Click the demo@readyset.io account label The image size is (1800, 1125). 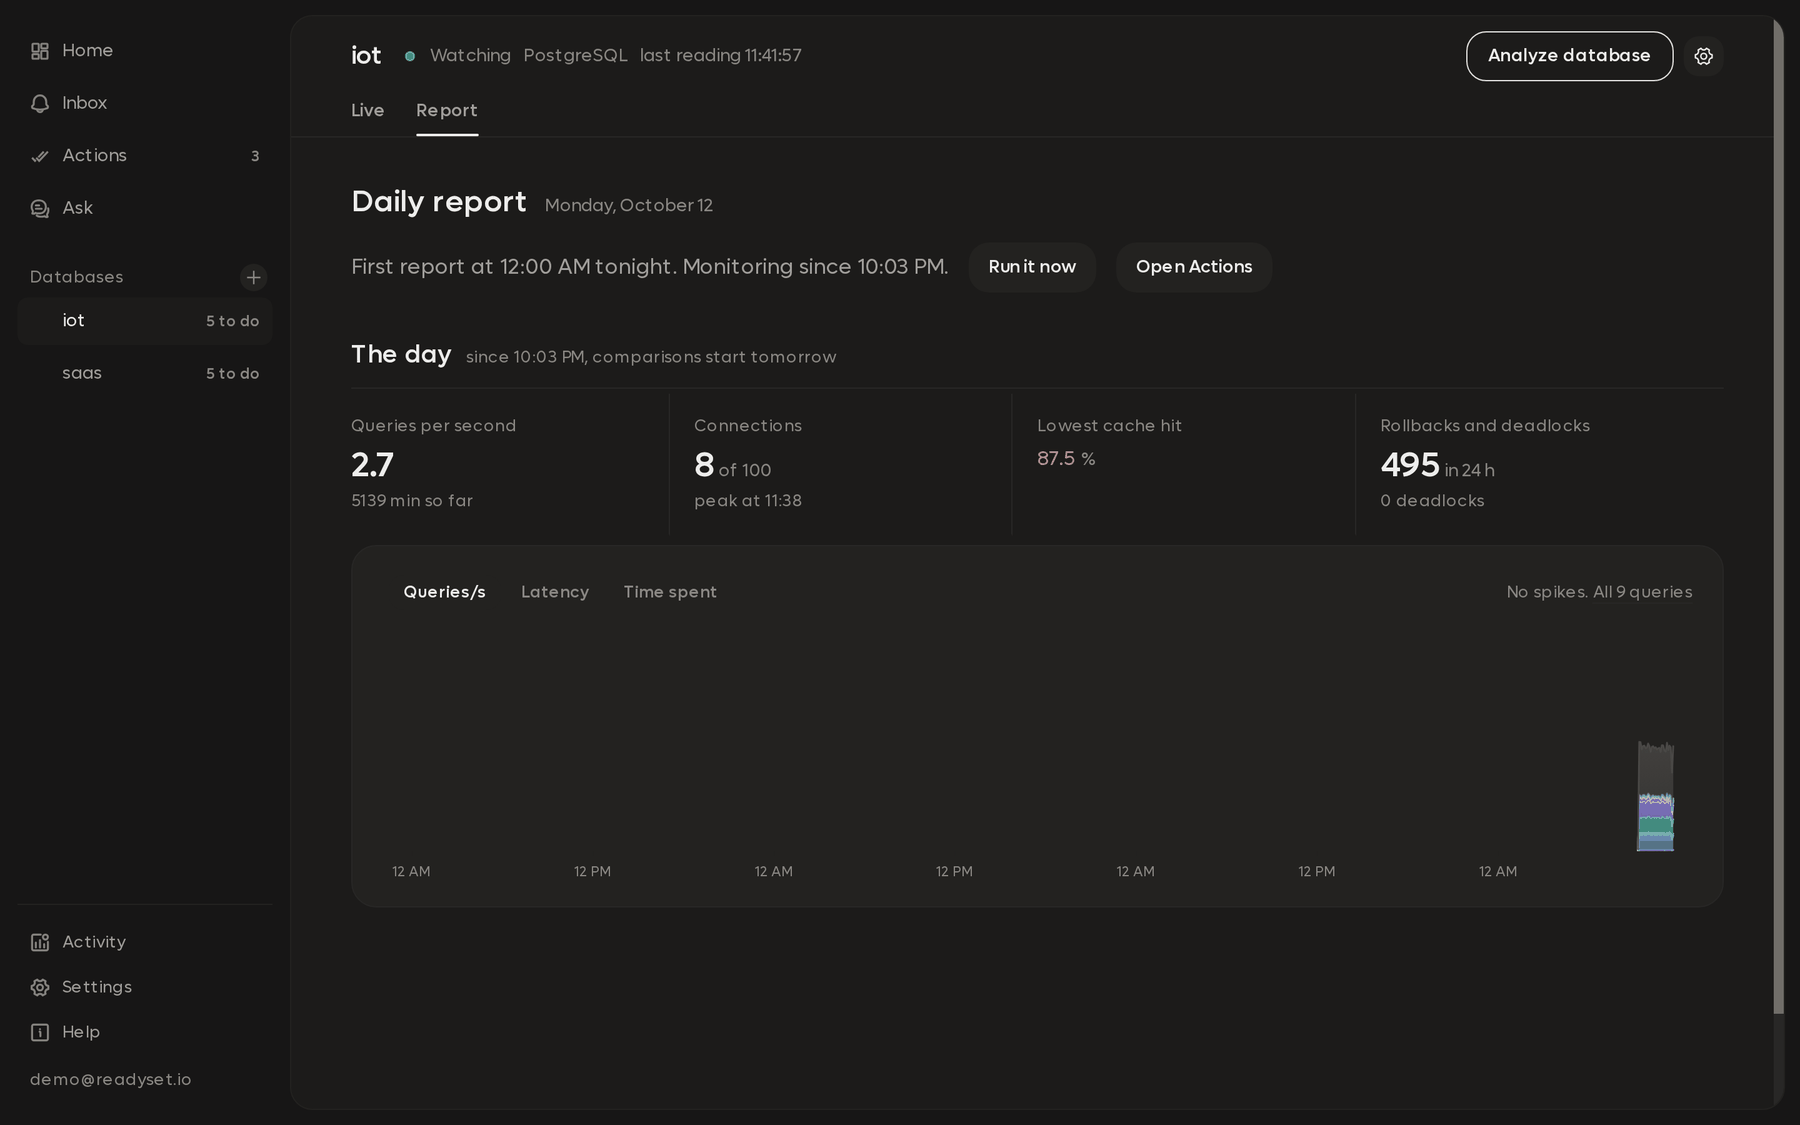111,1080
